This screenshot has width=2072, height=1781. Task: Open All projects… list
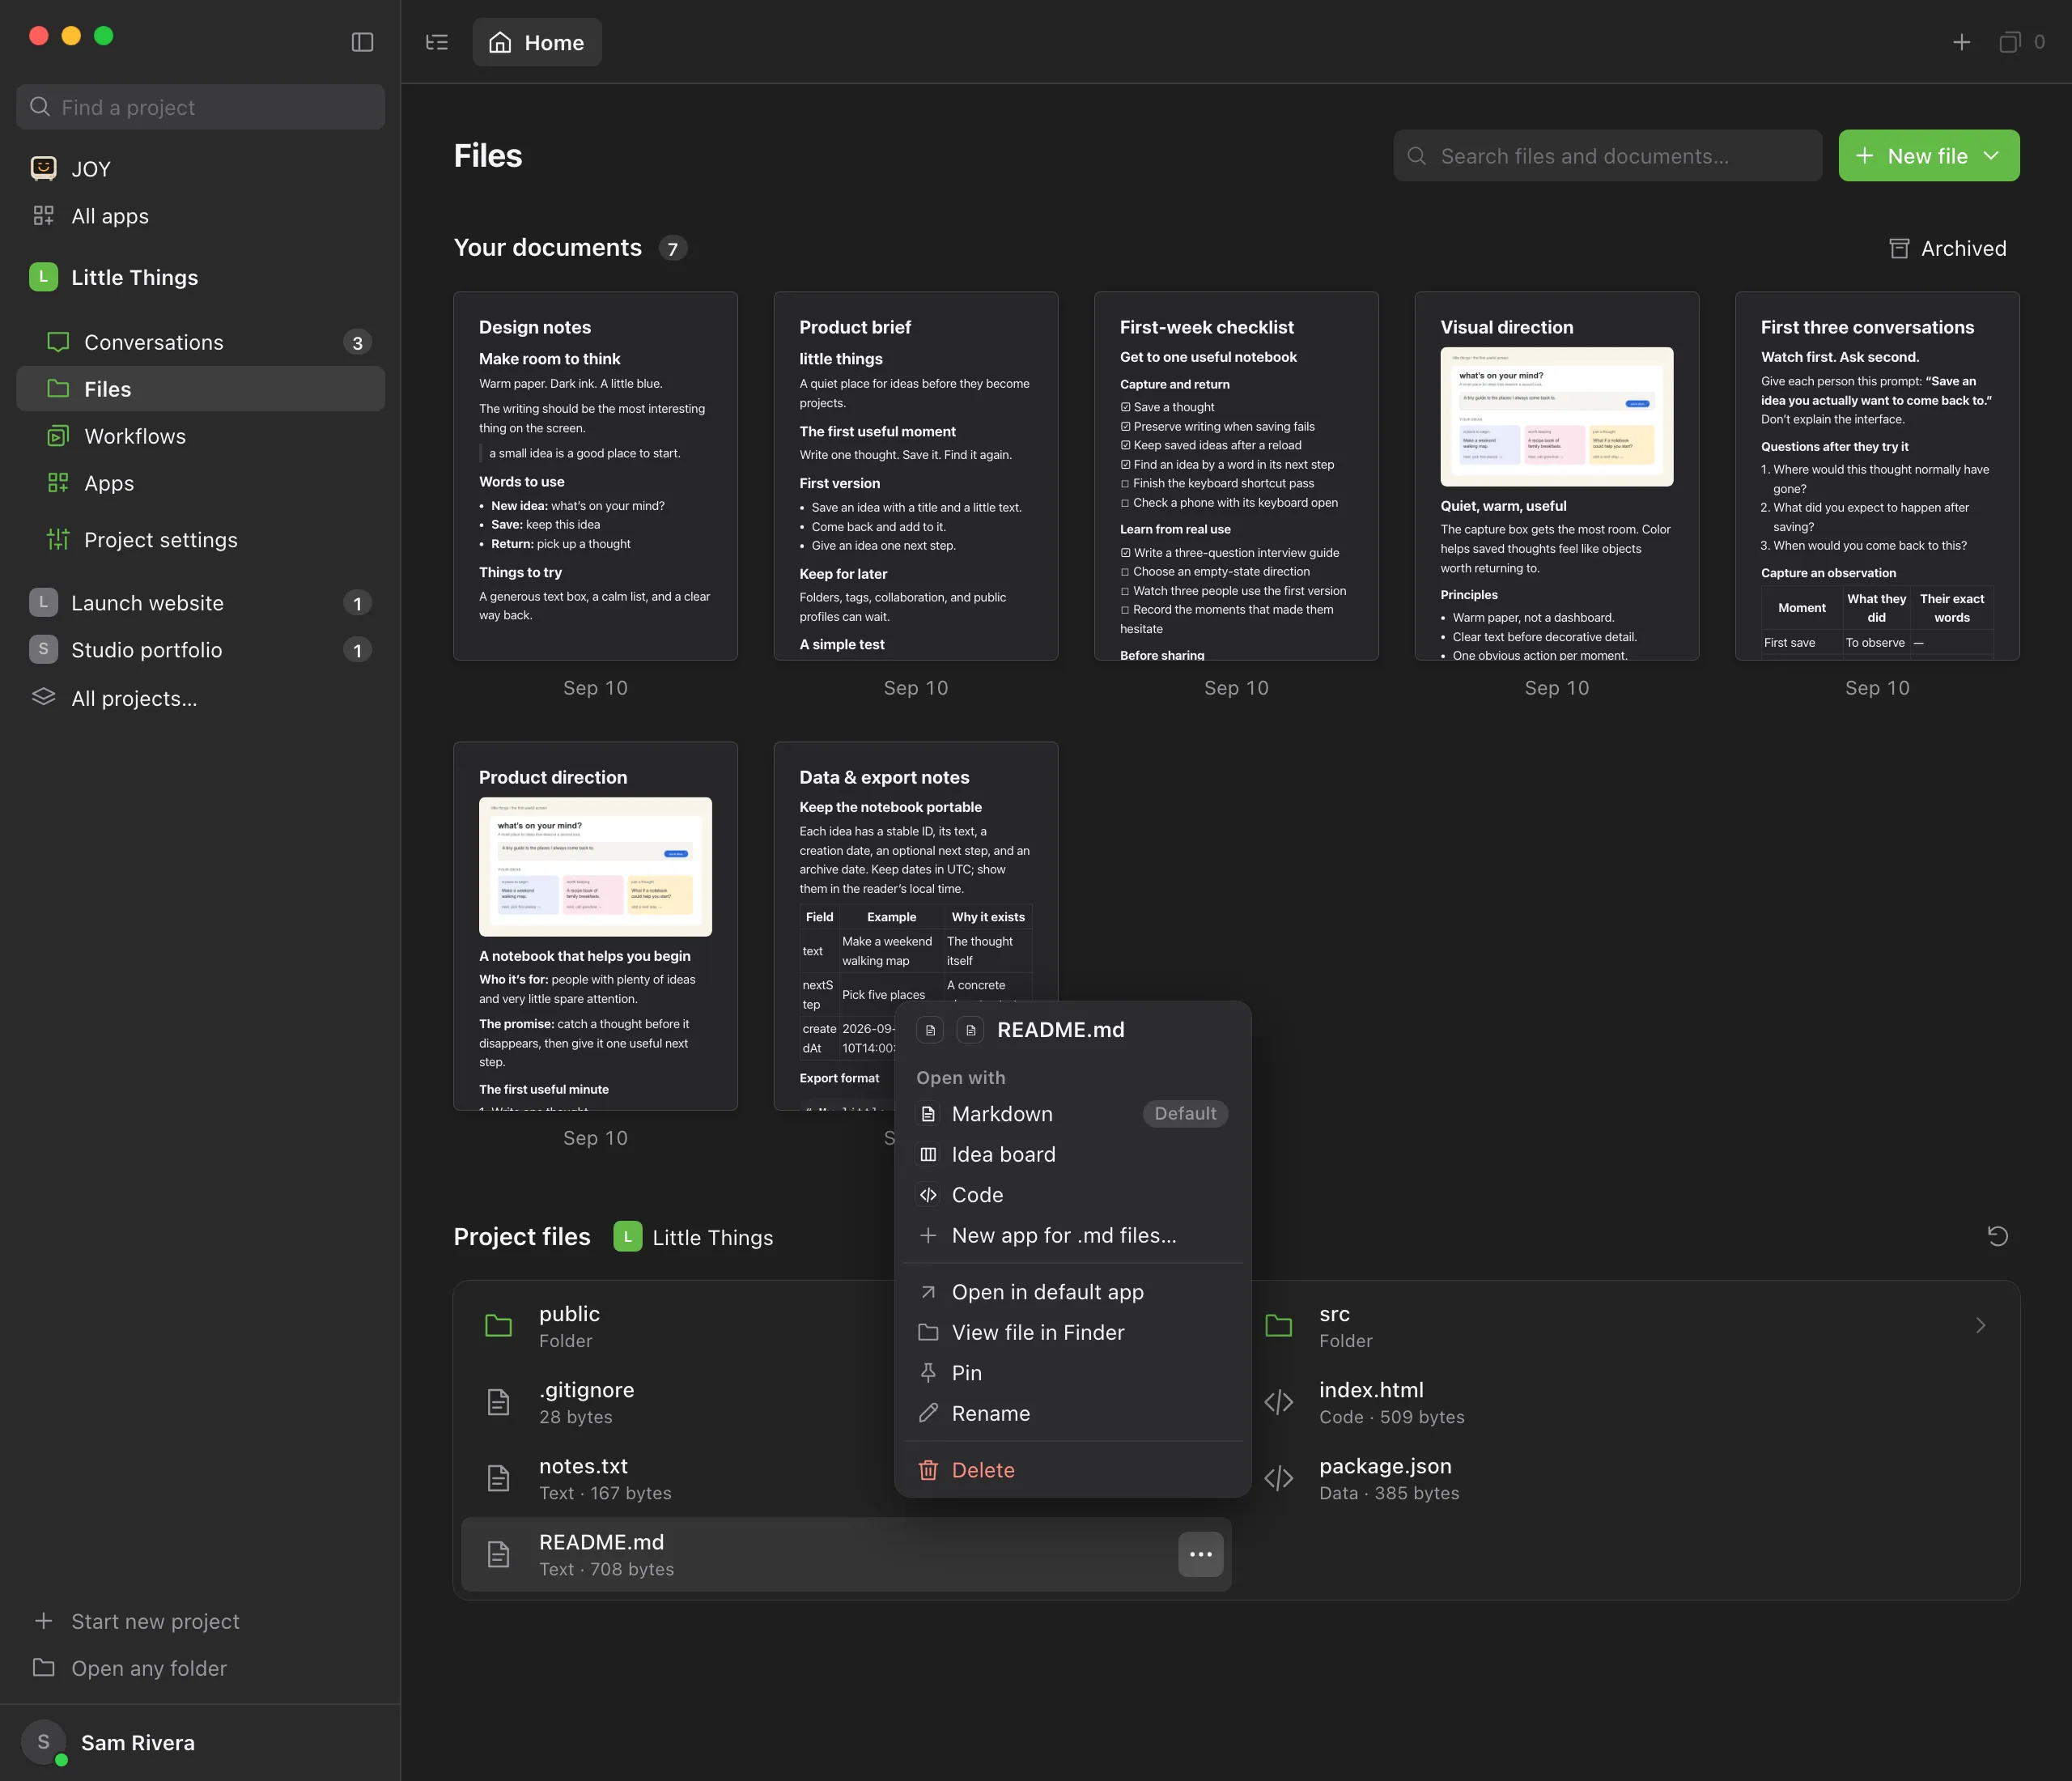coord(200,698)
